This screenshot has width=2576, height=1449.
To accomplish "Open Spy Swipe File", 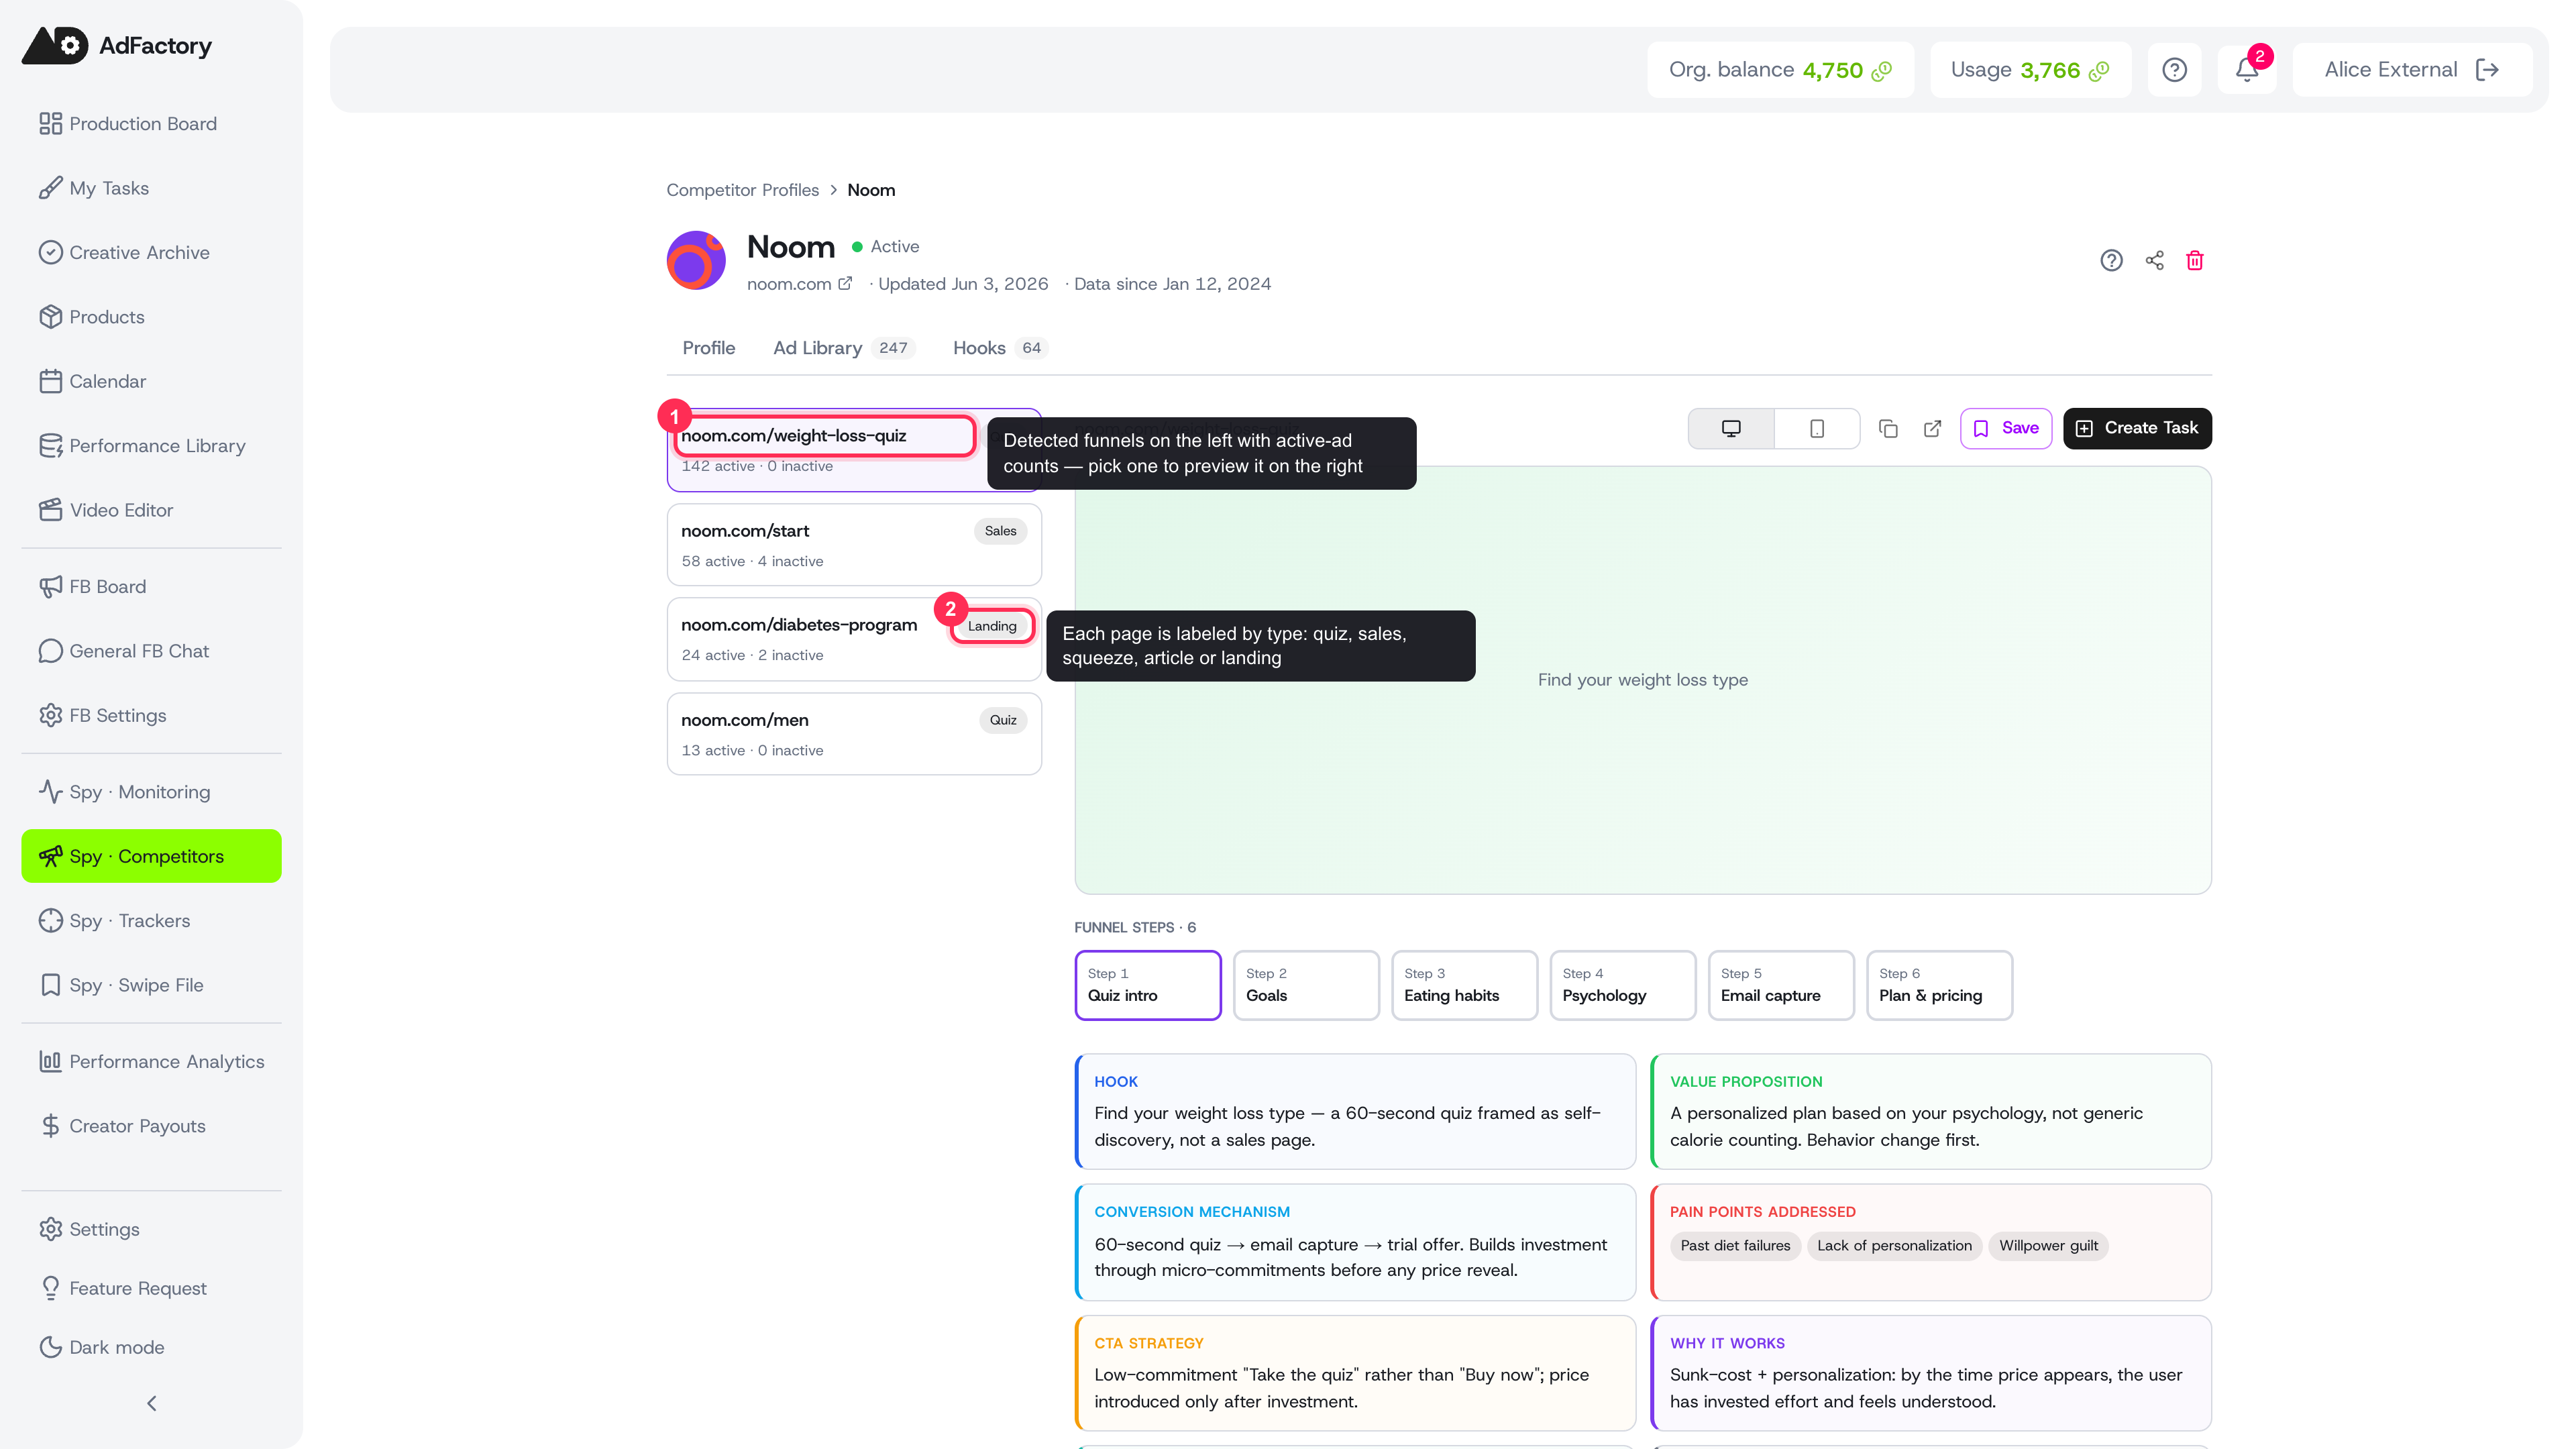I will 151,985.
